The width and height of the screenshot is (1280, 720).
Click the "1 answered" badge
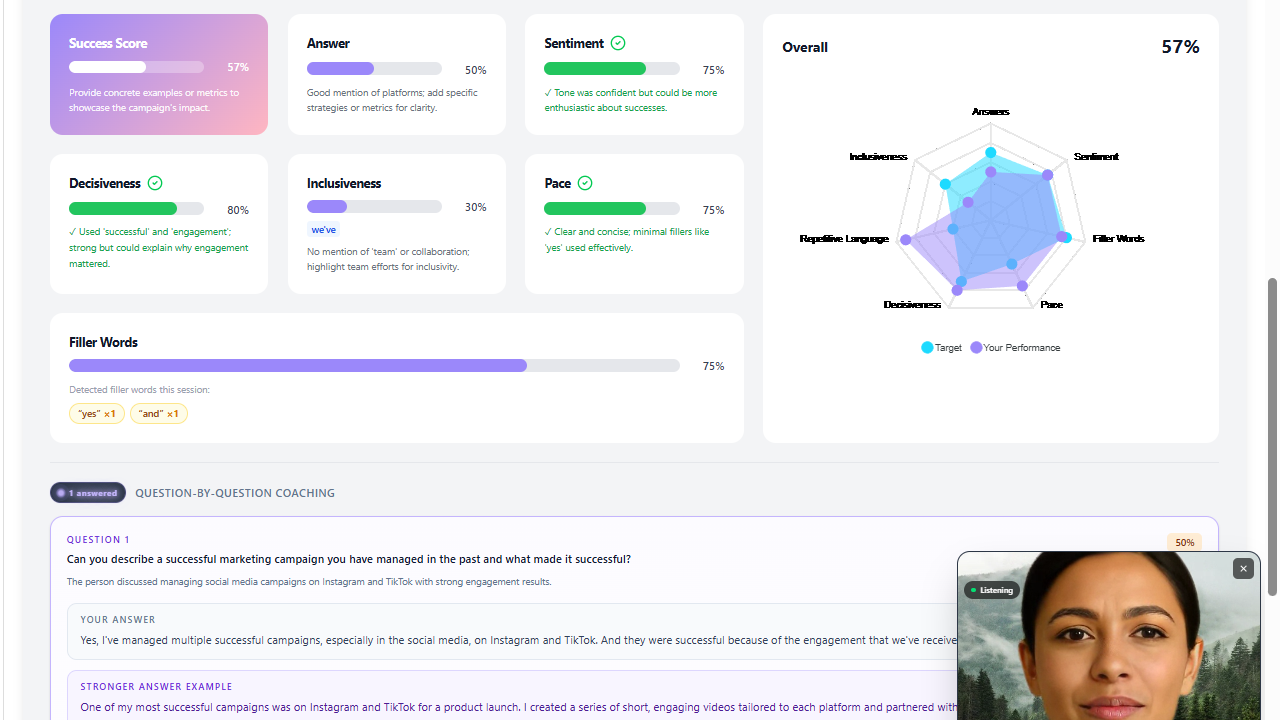pyautogui.click(x=88, y=493)
